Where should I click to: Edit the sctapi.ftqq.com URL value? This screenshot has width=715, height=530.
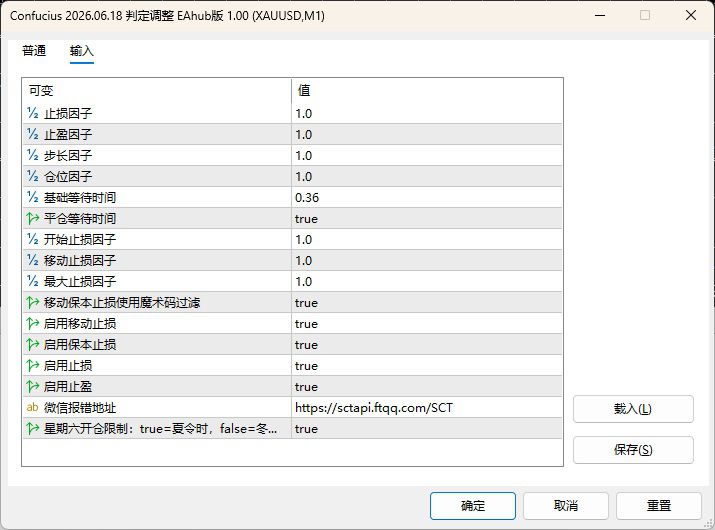(426, 407)
